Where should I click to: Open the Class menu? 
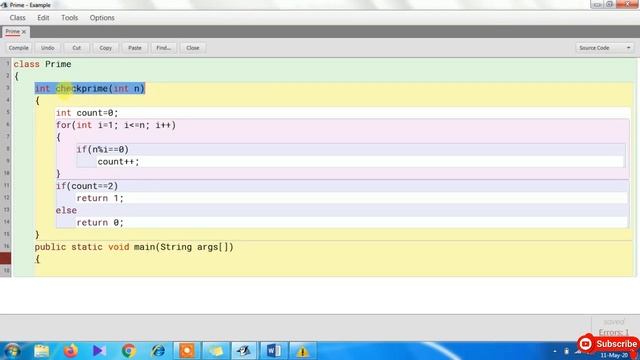point(18,18)
